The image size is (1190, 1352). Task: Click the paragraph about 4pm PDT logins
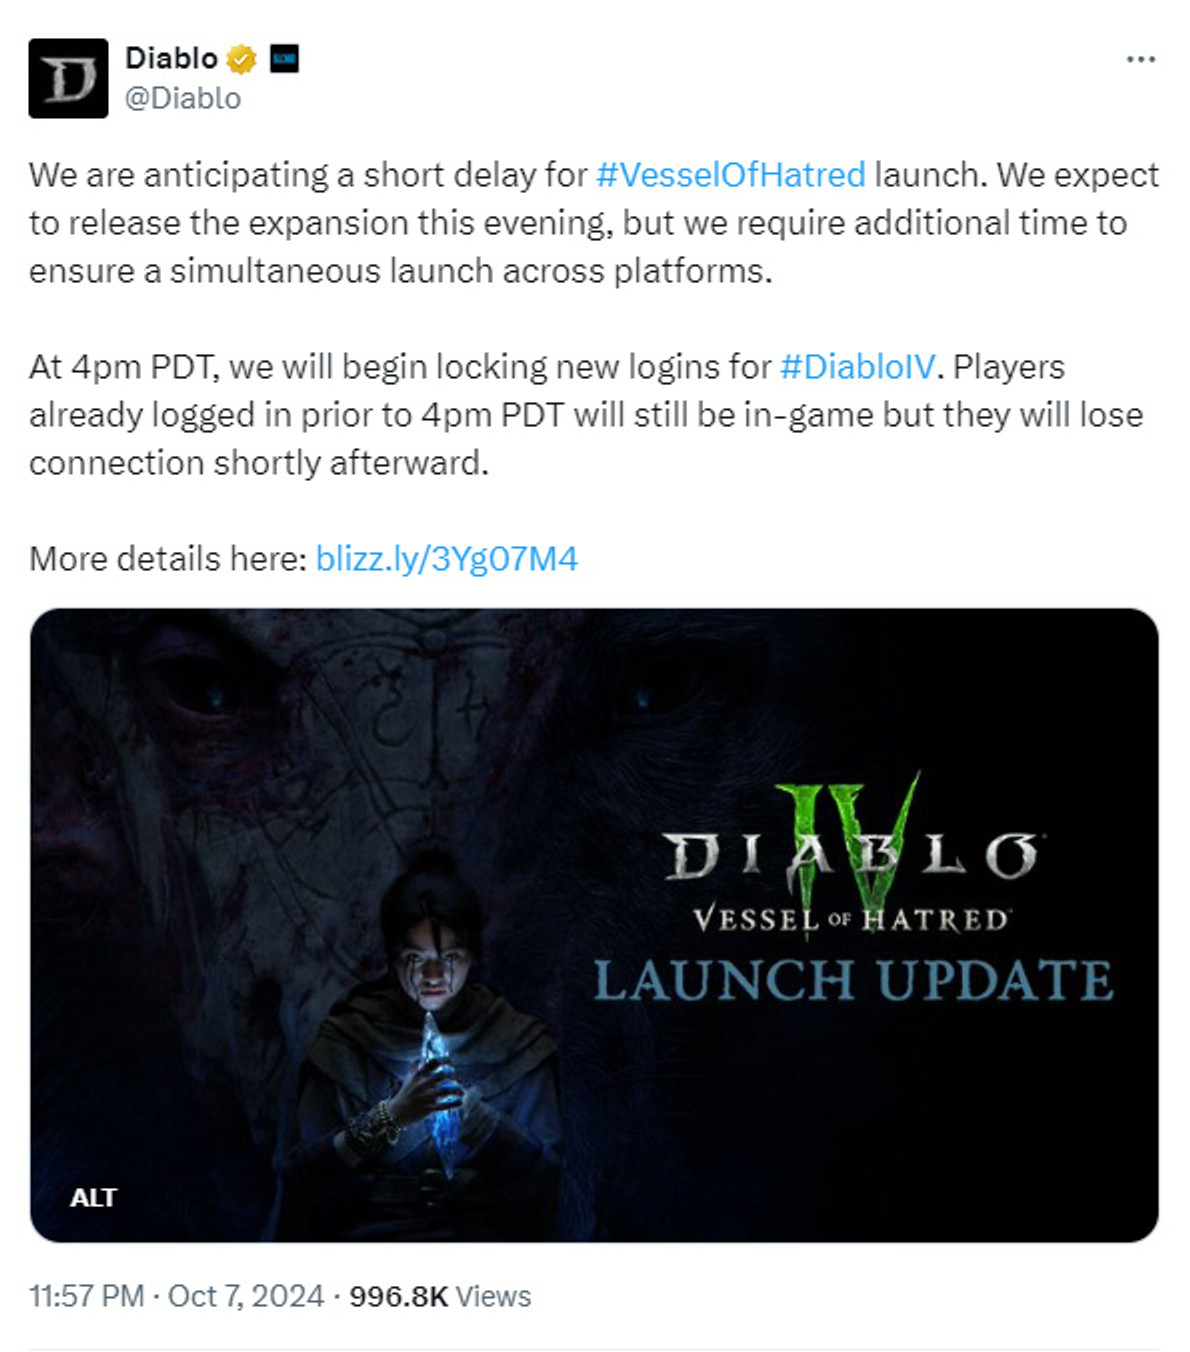586,415
